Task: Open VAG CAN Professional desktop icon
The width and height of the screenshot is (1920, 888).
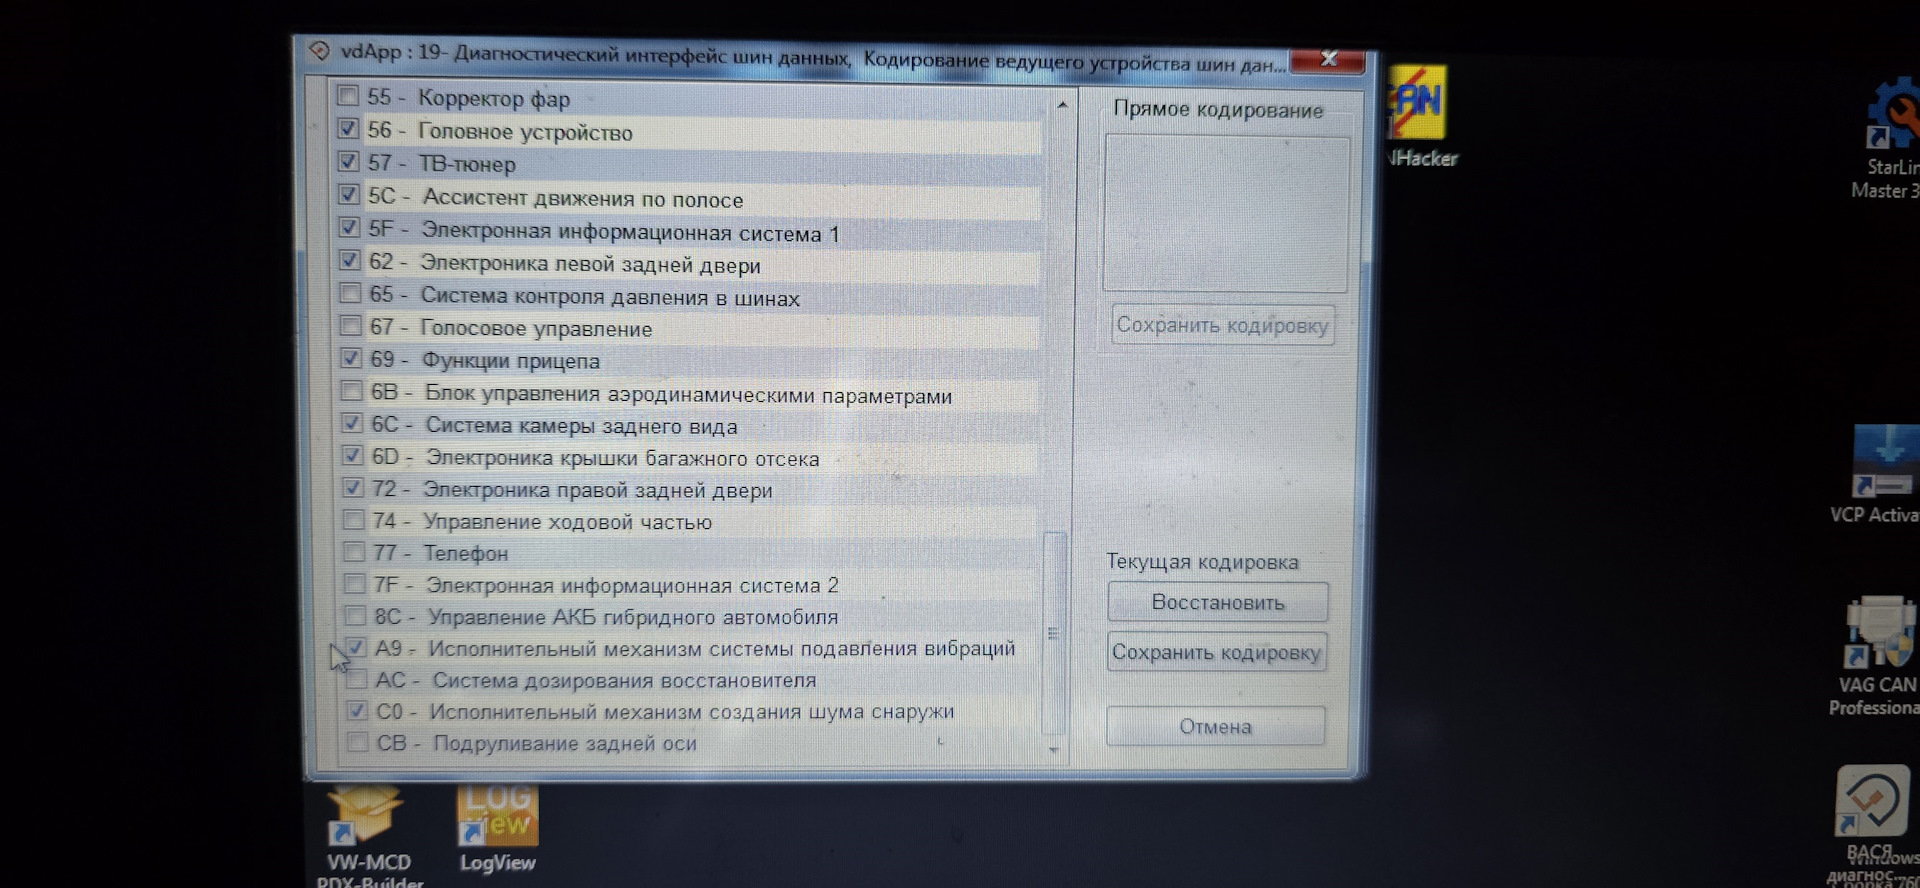Action: 1878,655
